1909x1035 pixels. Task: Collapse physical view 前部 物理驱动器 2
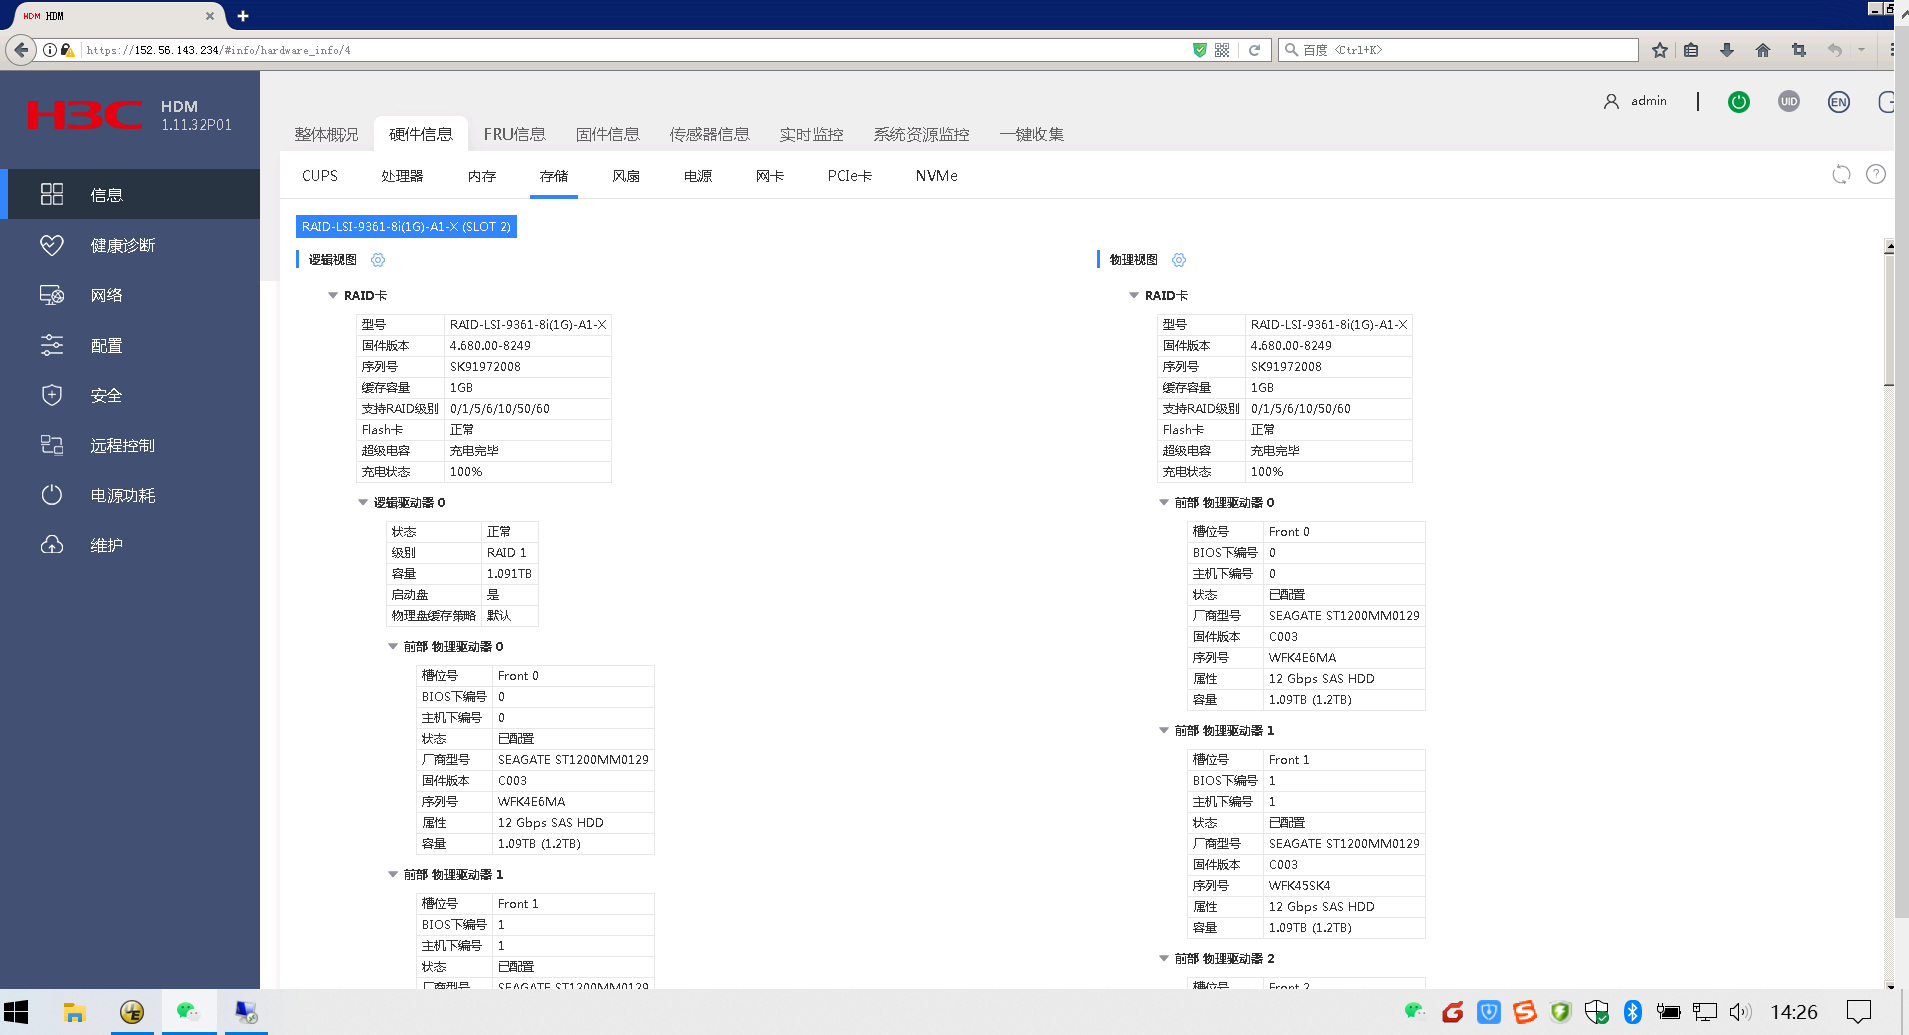click(1164, 959)
